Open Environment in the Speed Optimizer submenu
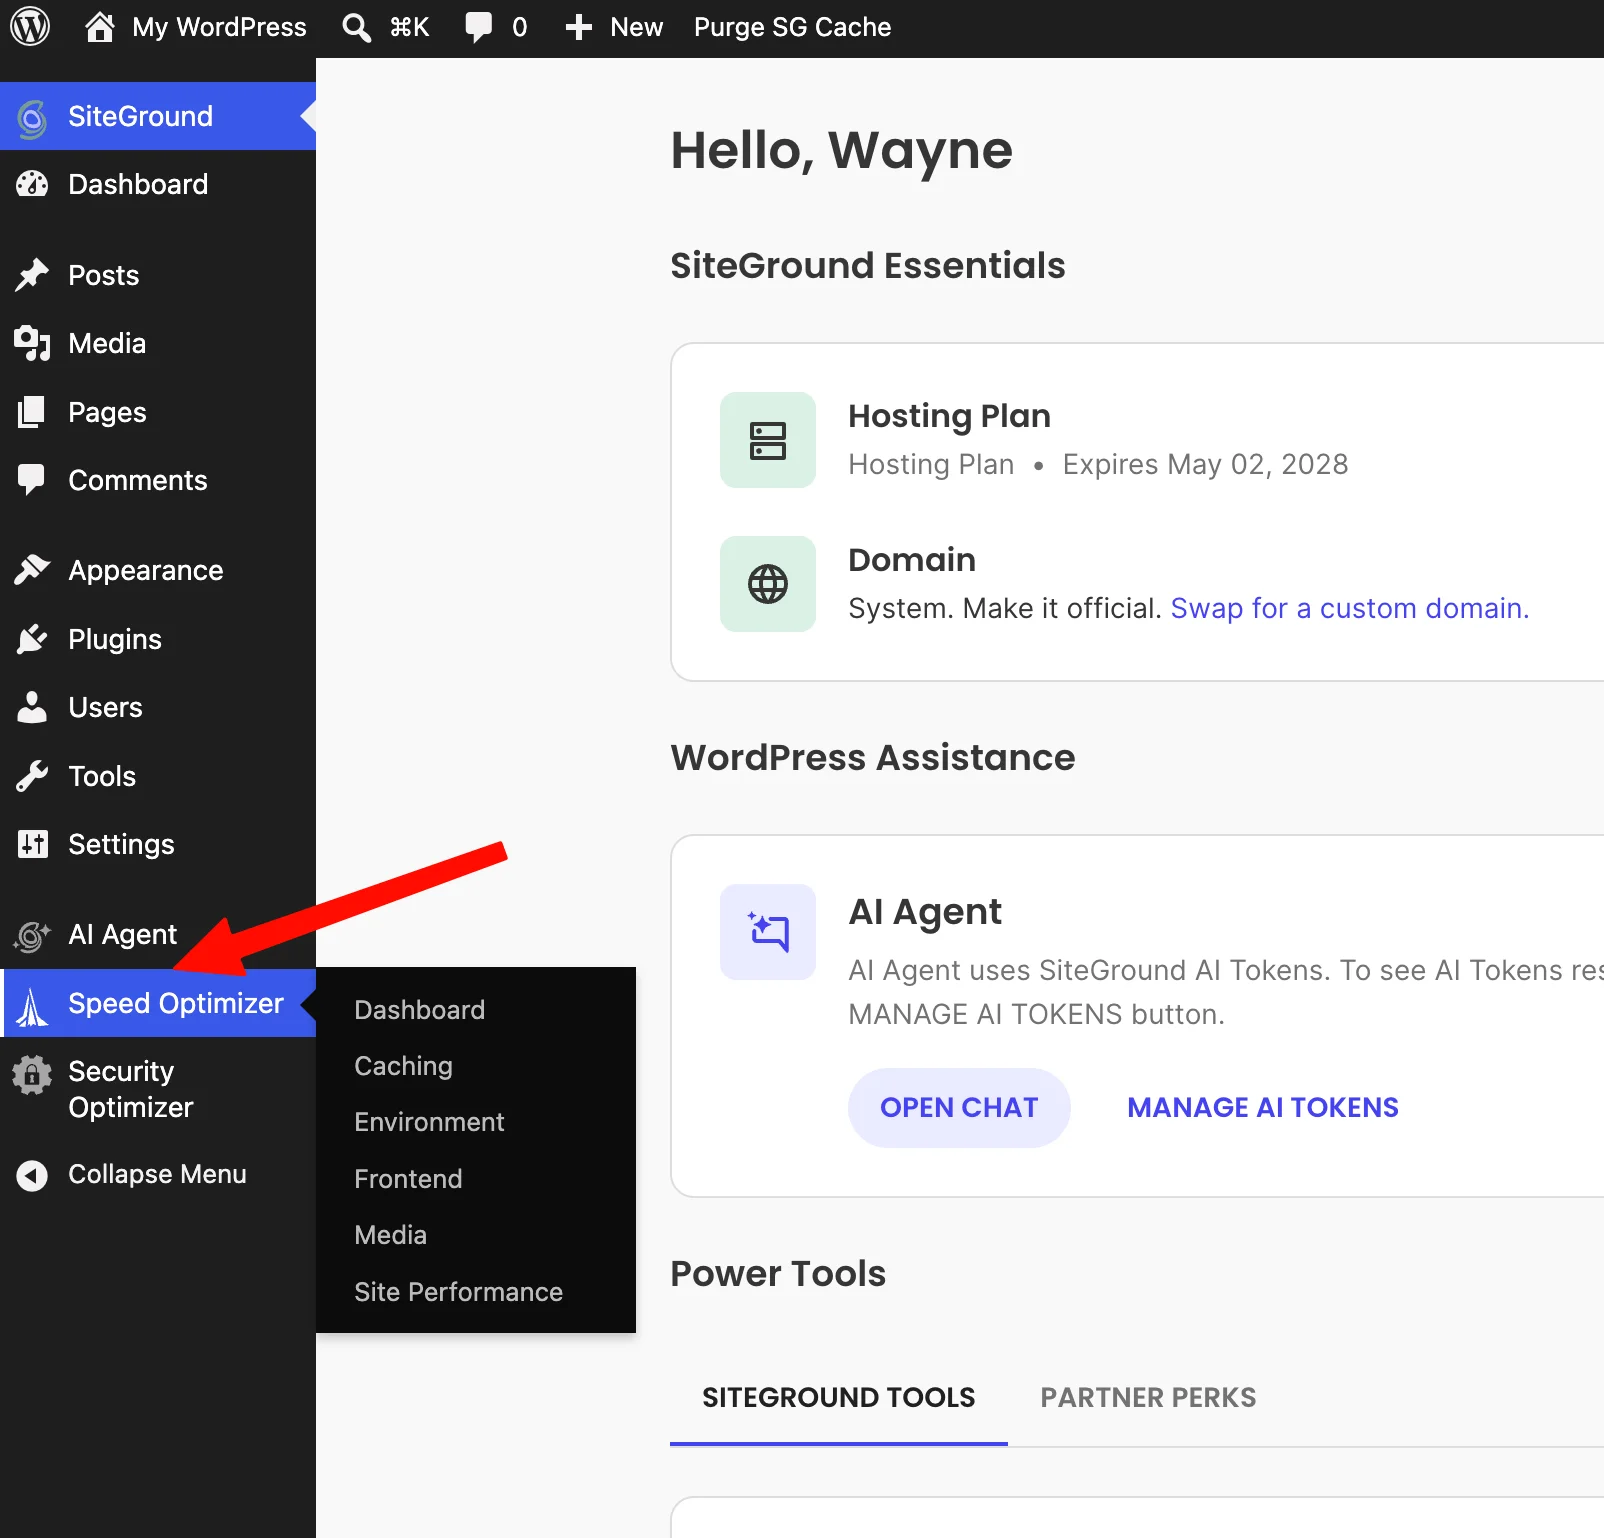The image size is (1604, 1538). pyautogui.click(x=429, y=1122)
